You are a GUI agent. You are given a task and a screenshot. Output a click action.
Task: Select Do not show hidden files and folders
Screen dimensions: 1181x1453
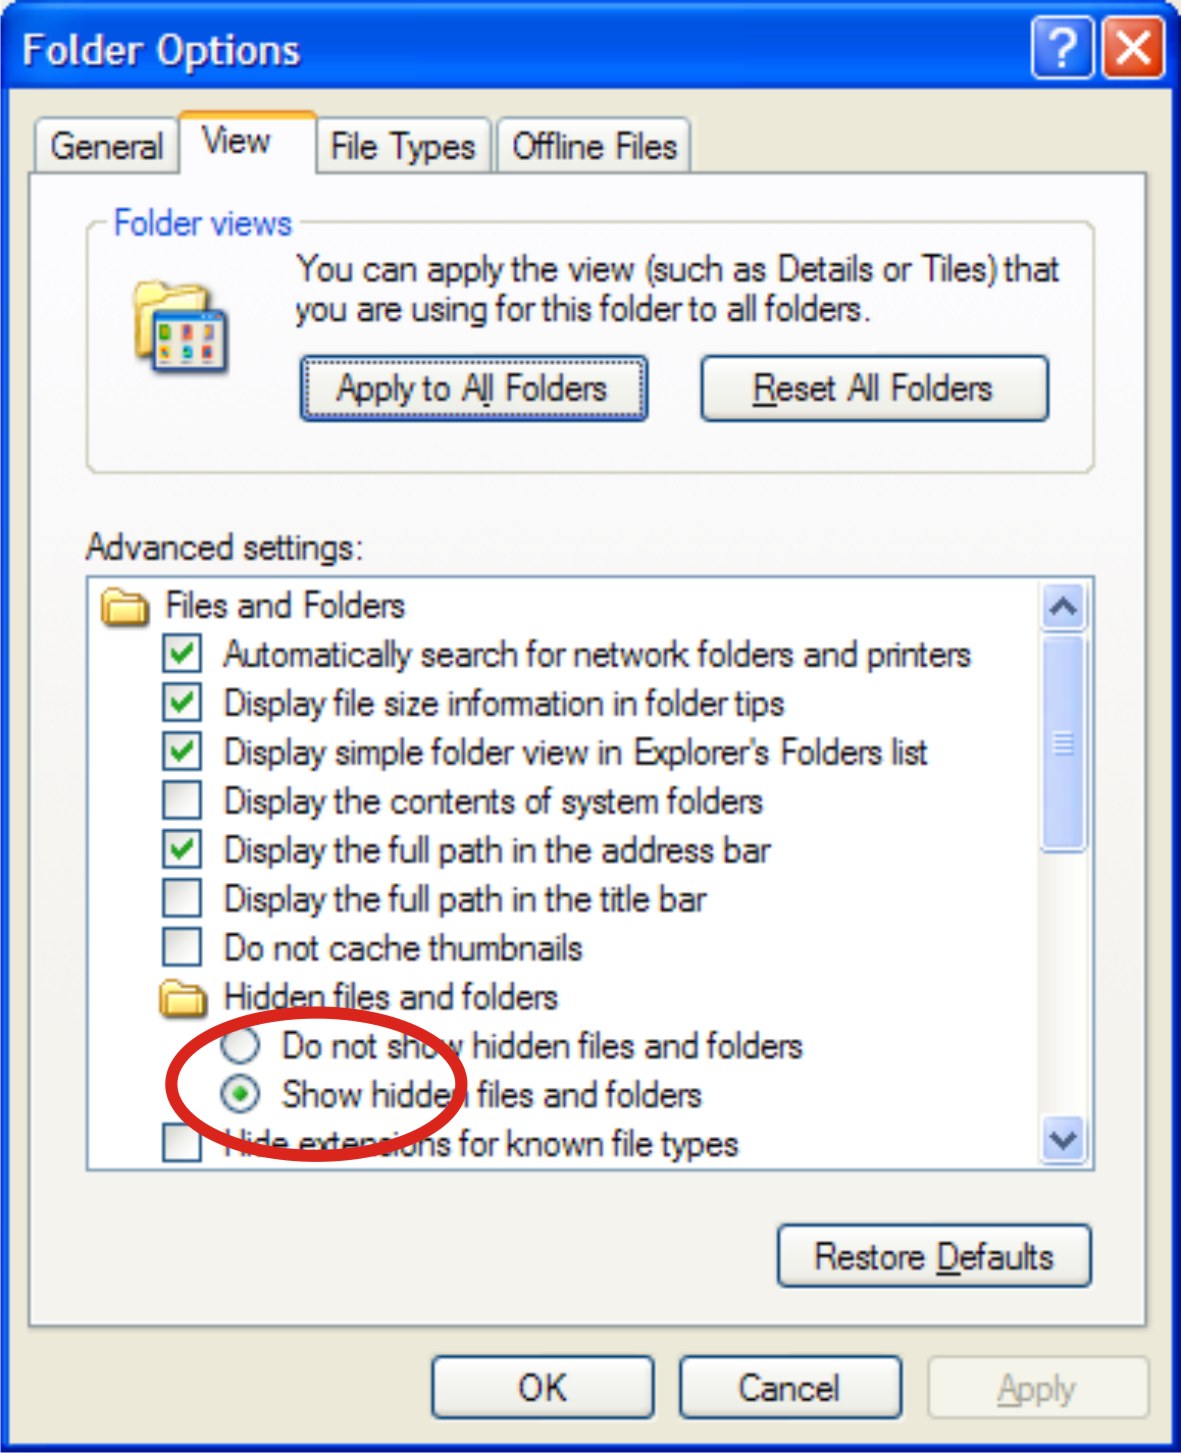[x=241, y=1046]
